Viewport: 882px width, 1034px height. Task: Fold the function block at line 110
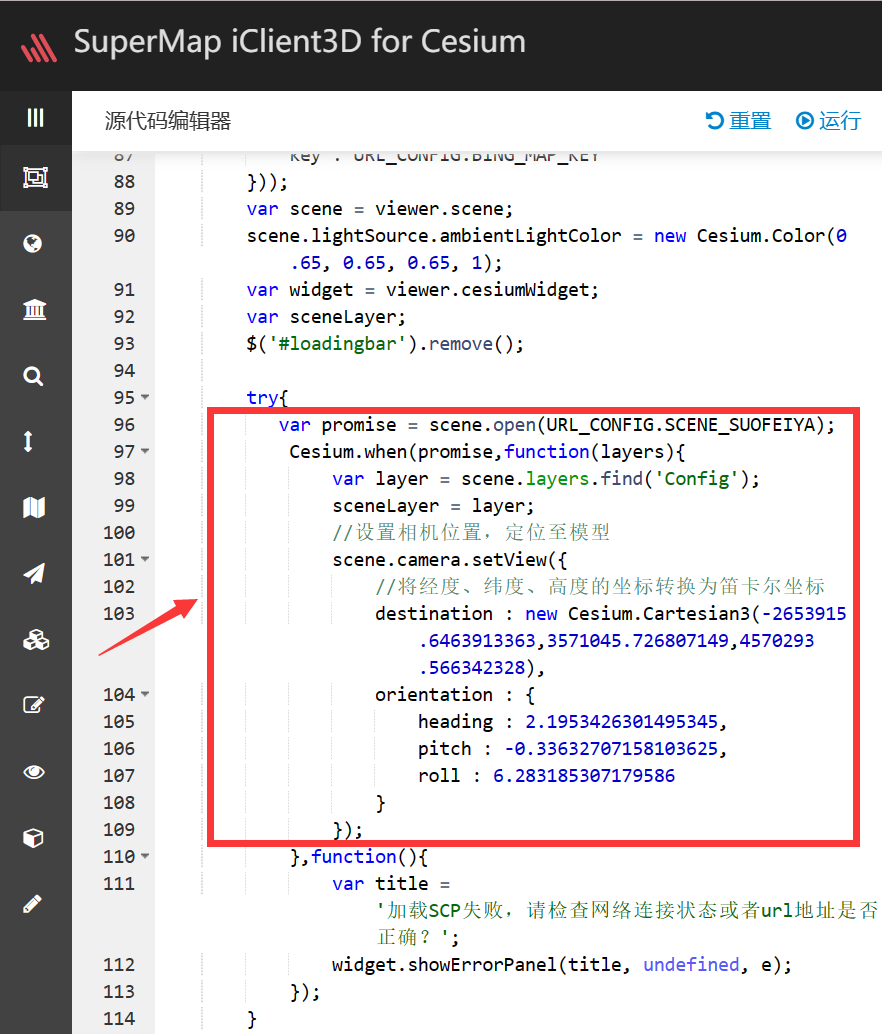tap(145, 857)
